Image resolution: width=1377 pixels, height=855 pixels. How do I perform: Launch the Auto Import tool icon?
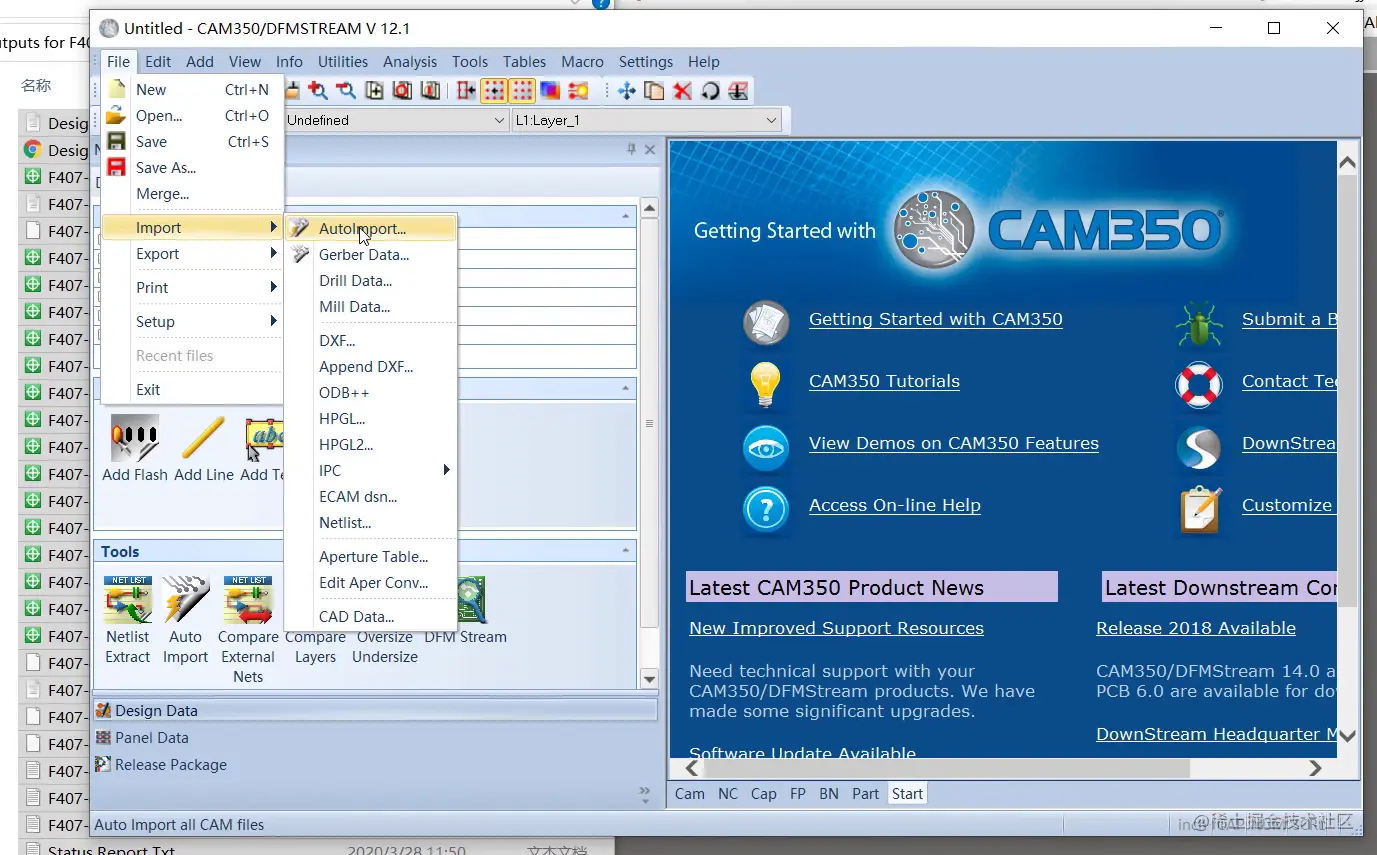pos(186,600)
